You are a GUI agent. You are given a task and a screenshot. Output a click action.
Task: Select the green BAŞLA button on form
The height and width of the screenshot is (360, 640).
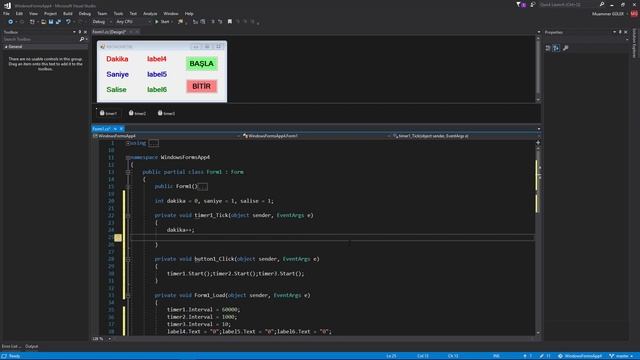click(x=202, y=64)
